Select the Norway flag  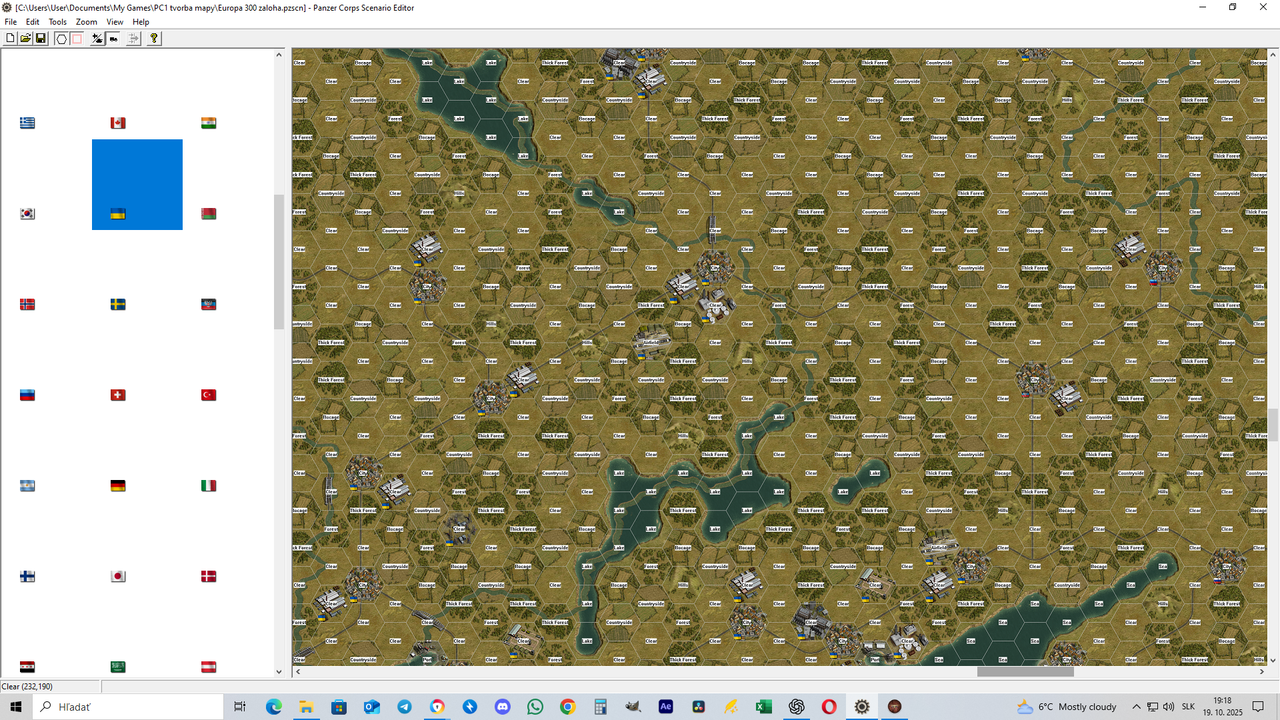point(28,304)
